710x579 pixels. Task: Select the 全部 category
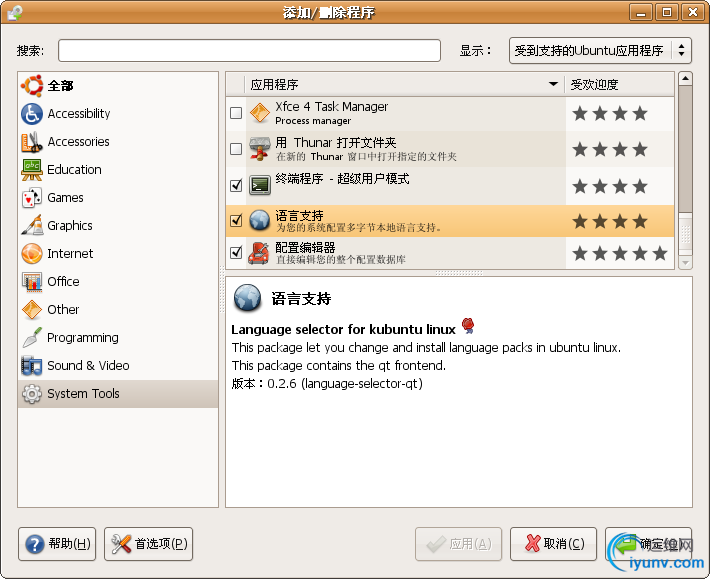pyautogui.click(x=118, y=86)
